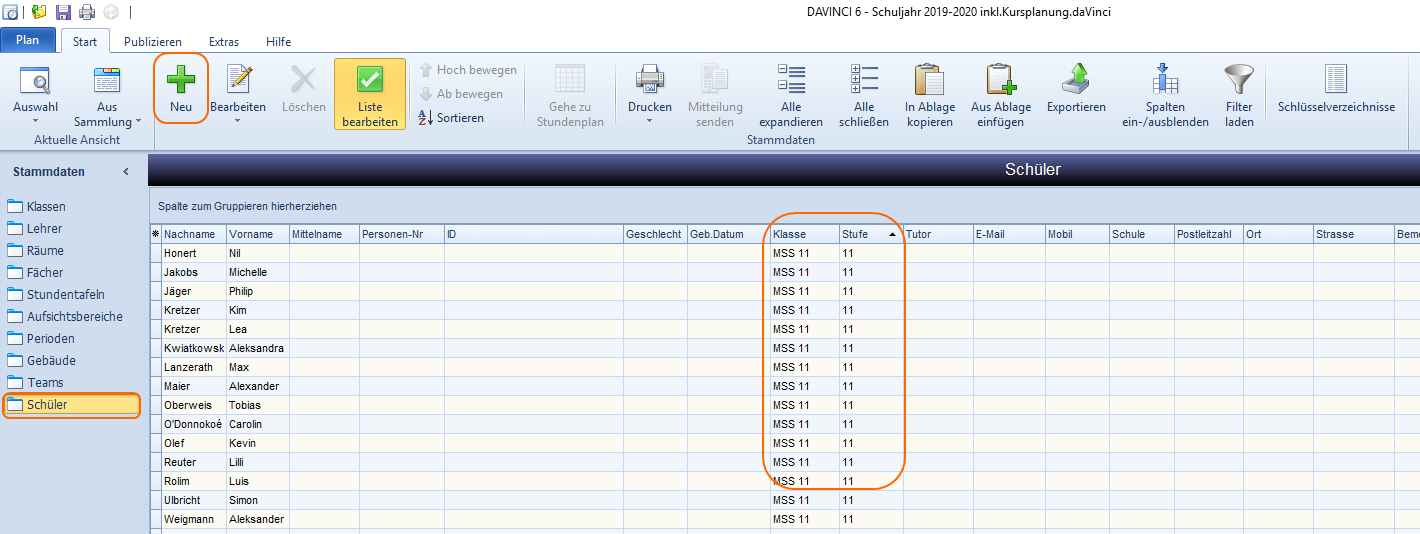Switch to the Publizieren tab
This screenshot has height=534, width=1420.
(153, 42)
